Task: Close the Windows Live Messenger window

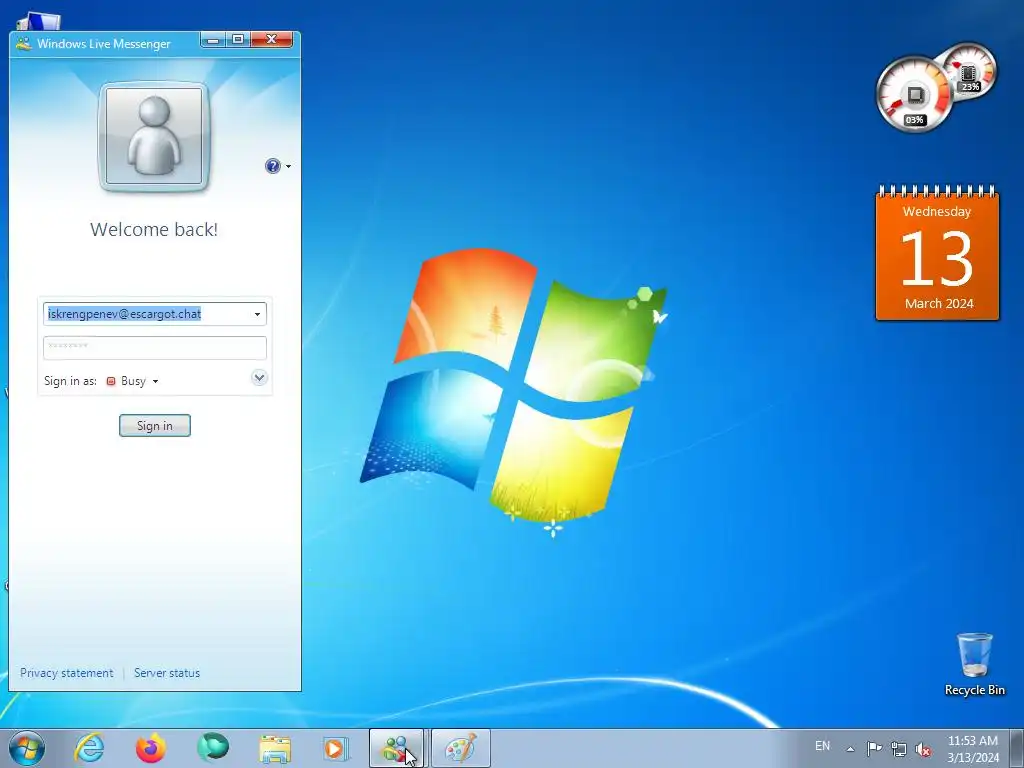Action: 272,40
